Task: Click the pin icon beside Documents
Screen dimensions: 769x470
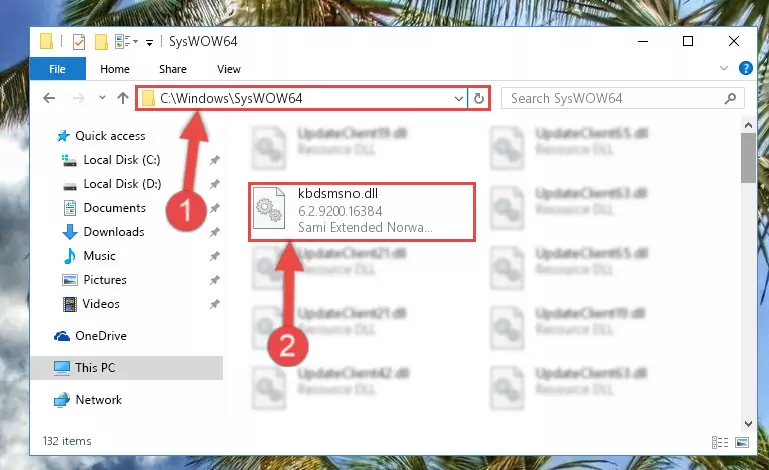Action: [214, 208]
